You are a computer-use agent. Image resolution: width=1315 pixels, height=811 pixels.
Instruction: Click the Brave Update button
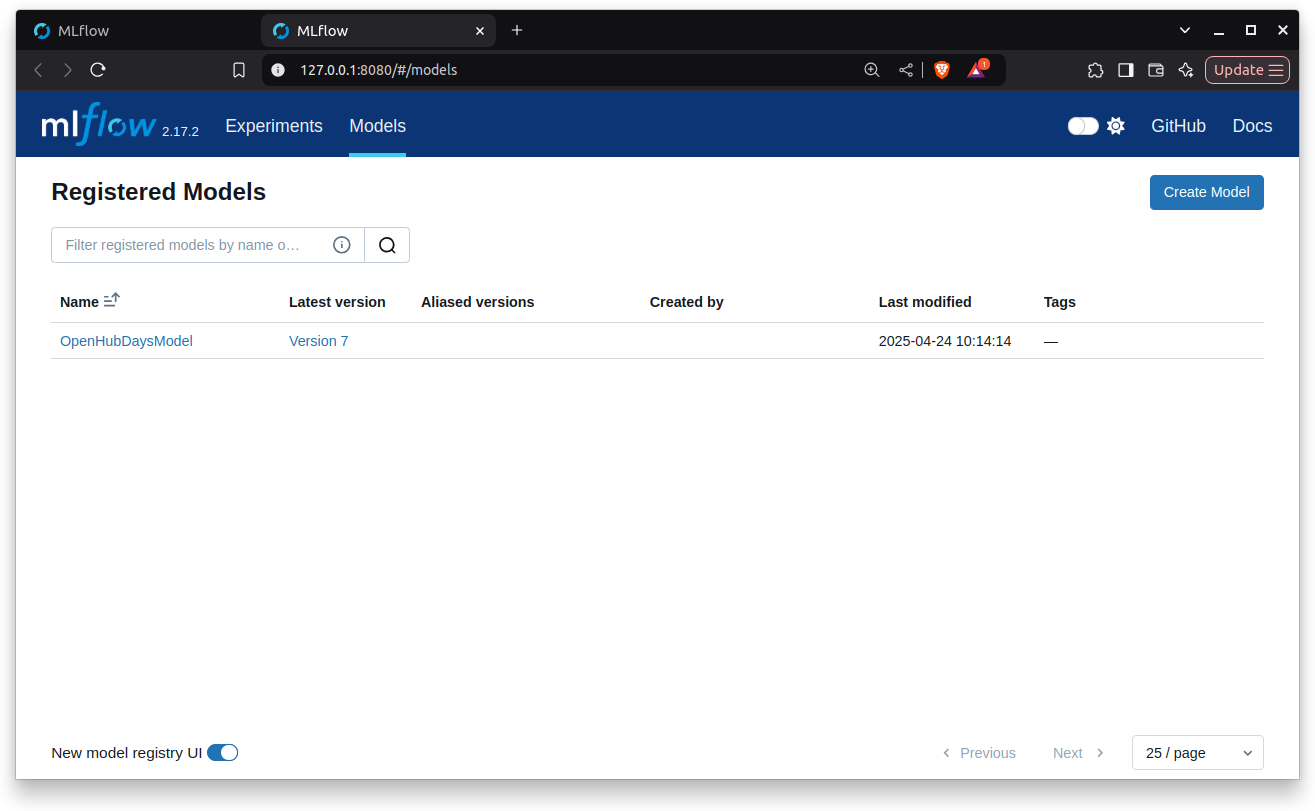tap(1247, 70)
